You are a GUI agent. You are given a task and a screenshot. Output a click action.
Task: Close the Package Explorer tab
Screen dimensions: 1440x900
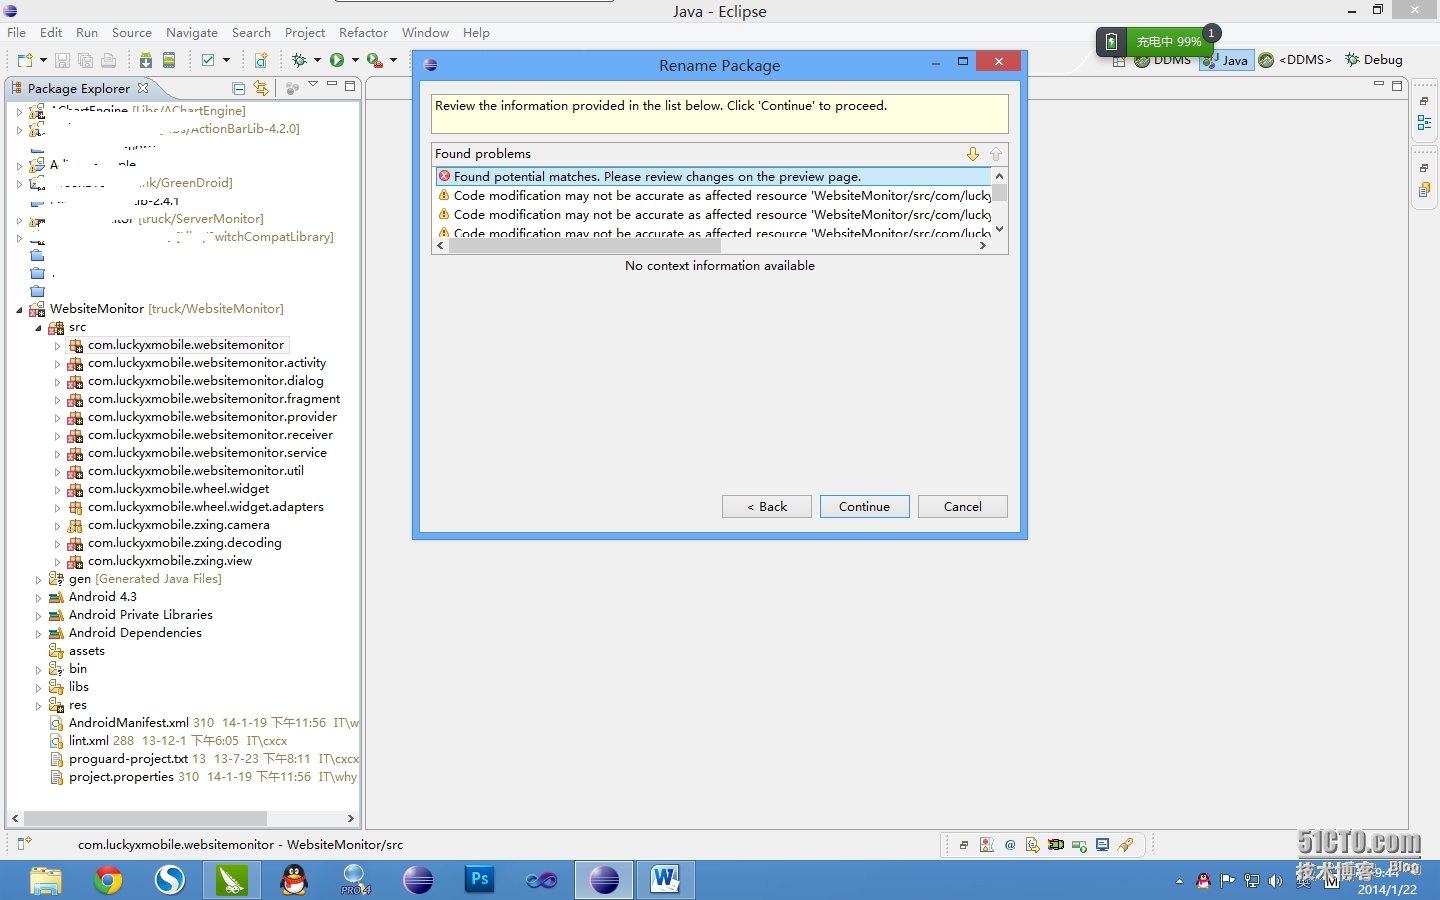click(x=143, y=88)
